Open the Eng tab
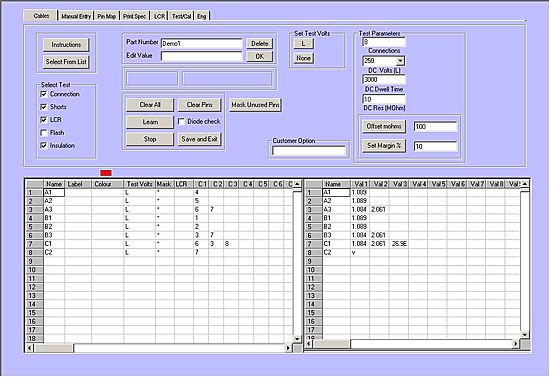 (x=201, y=16)
